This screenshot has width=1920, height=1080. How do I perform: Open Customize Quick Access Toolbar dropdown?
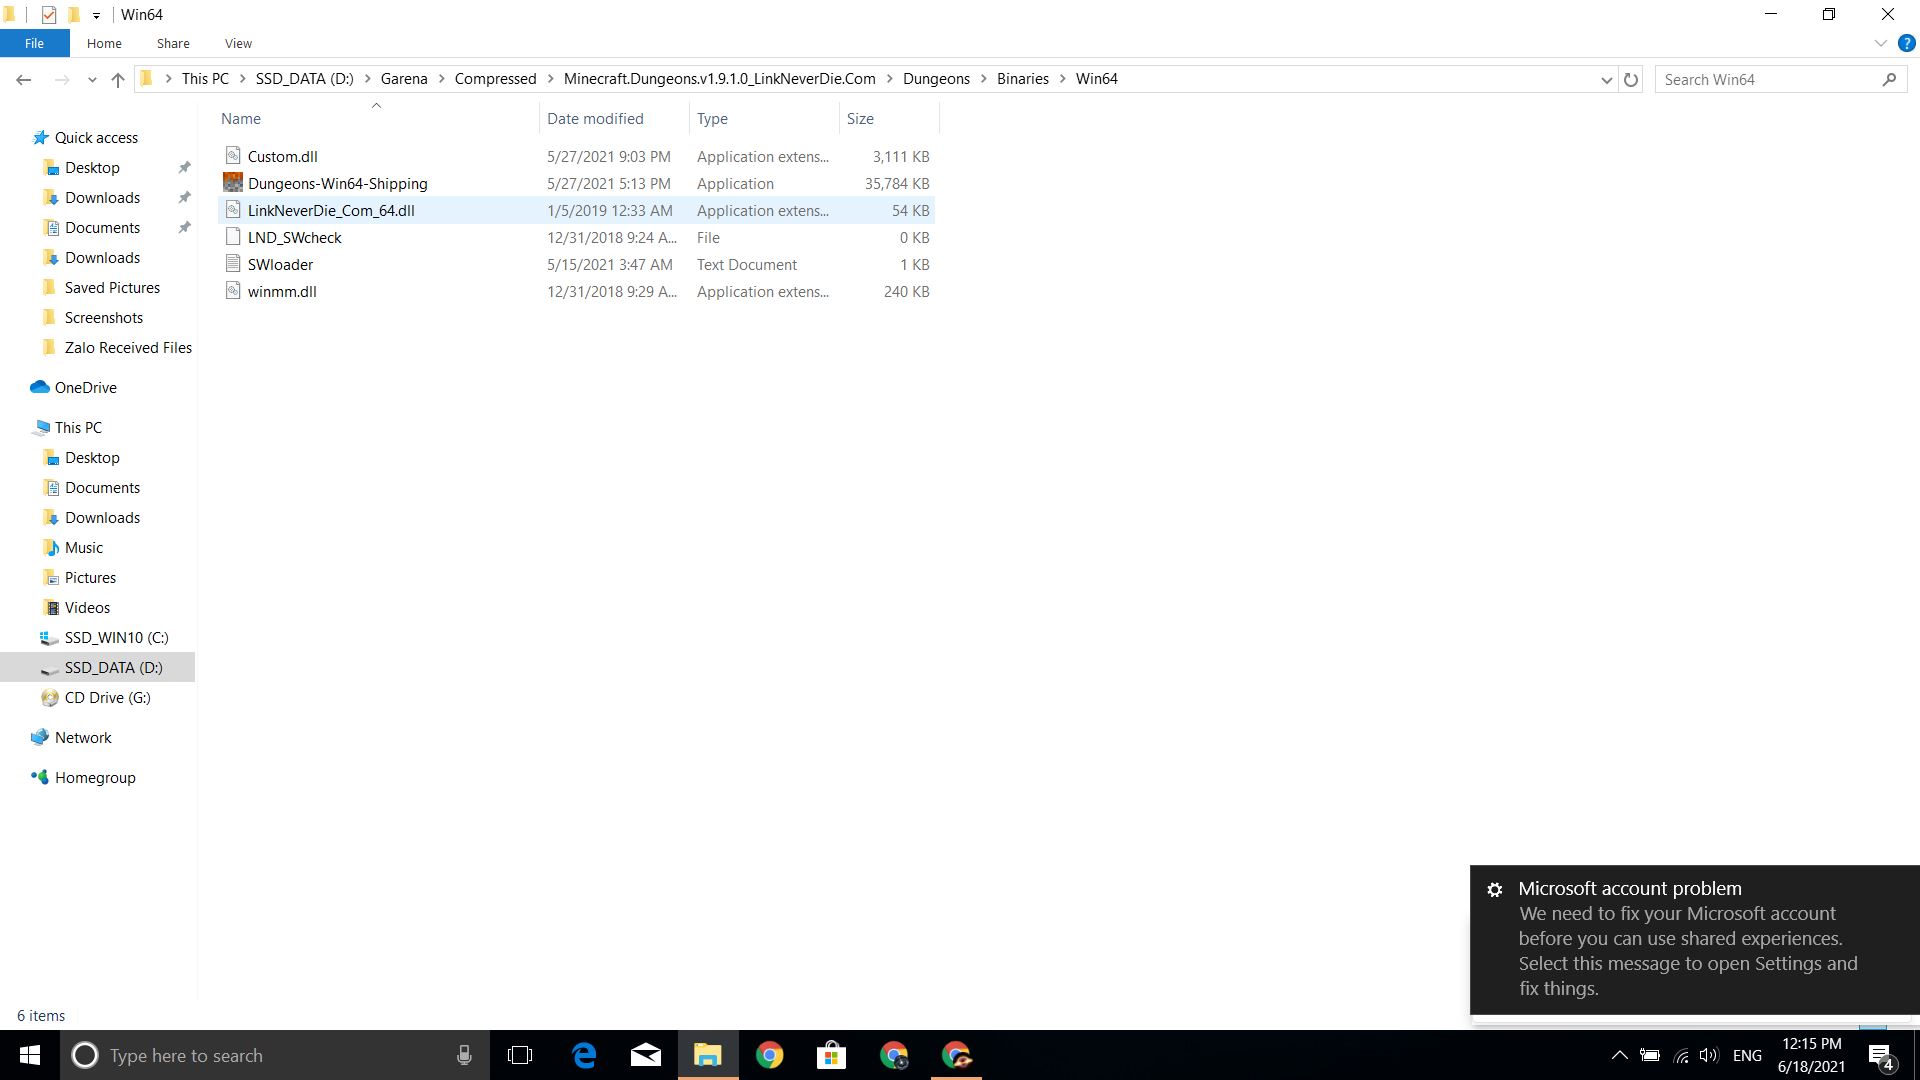tap(96, 15)
